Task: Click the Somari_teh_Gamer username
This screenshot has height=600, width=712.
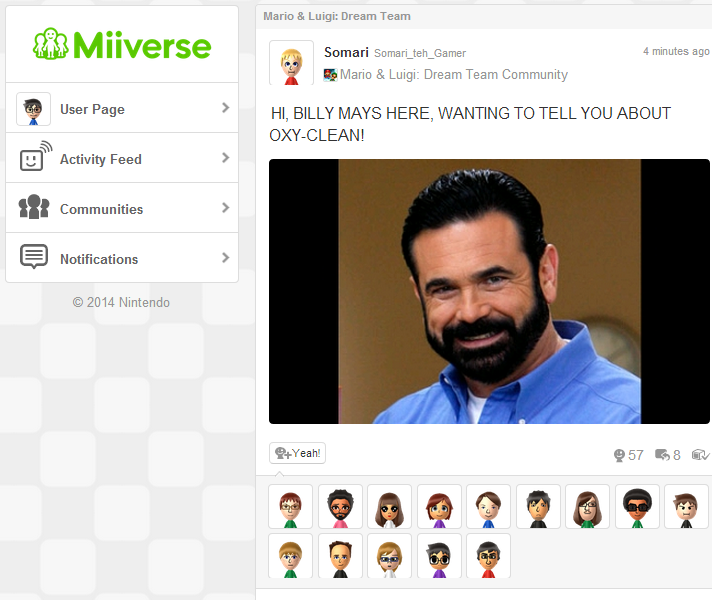Action: [x=420, y=53]
